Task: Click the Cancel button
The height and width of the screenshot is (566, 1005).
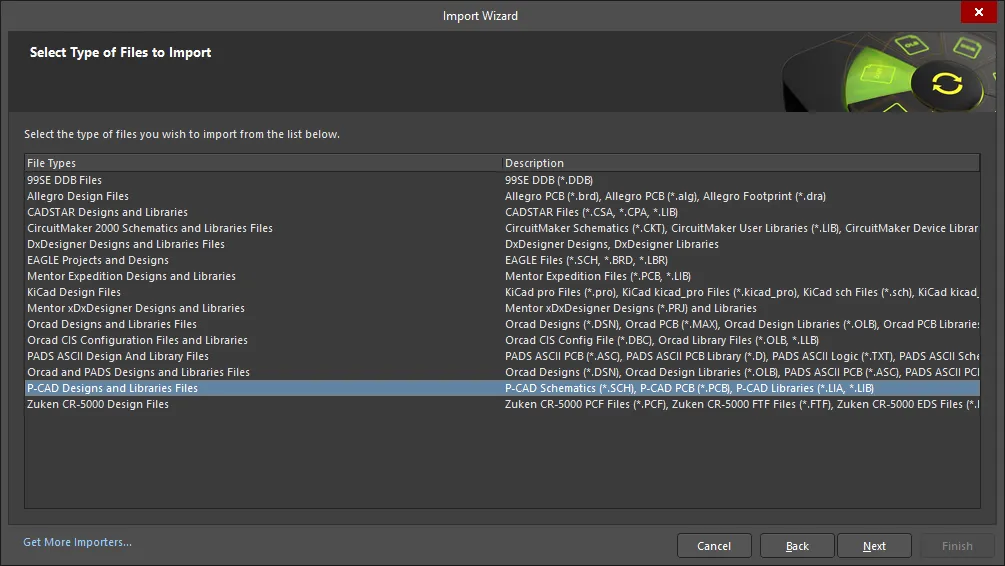Action: (x=714, y=546)
